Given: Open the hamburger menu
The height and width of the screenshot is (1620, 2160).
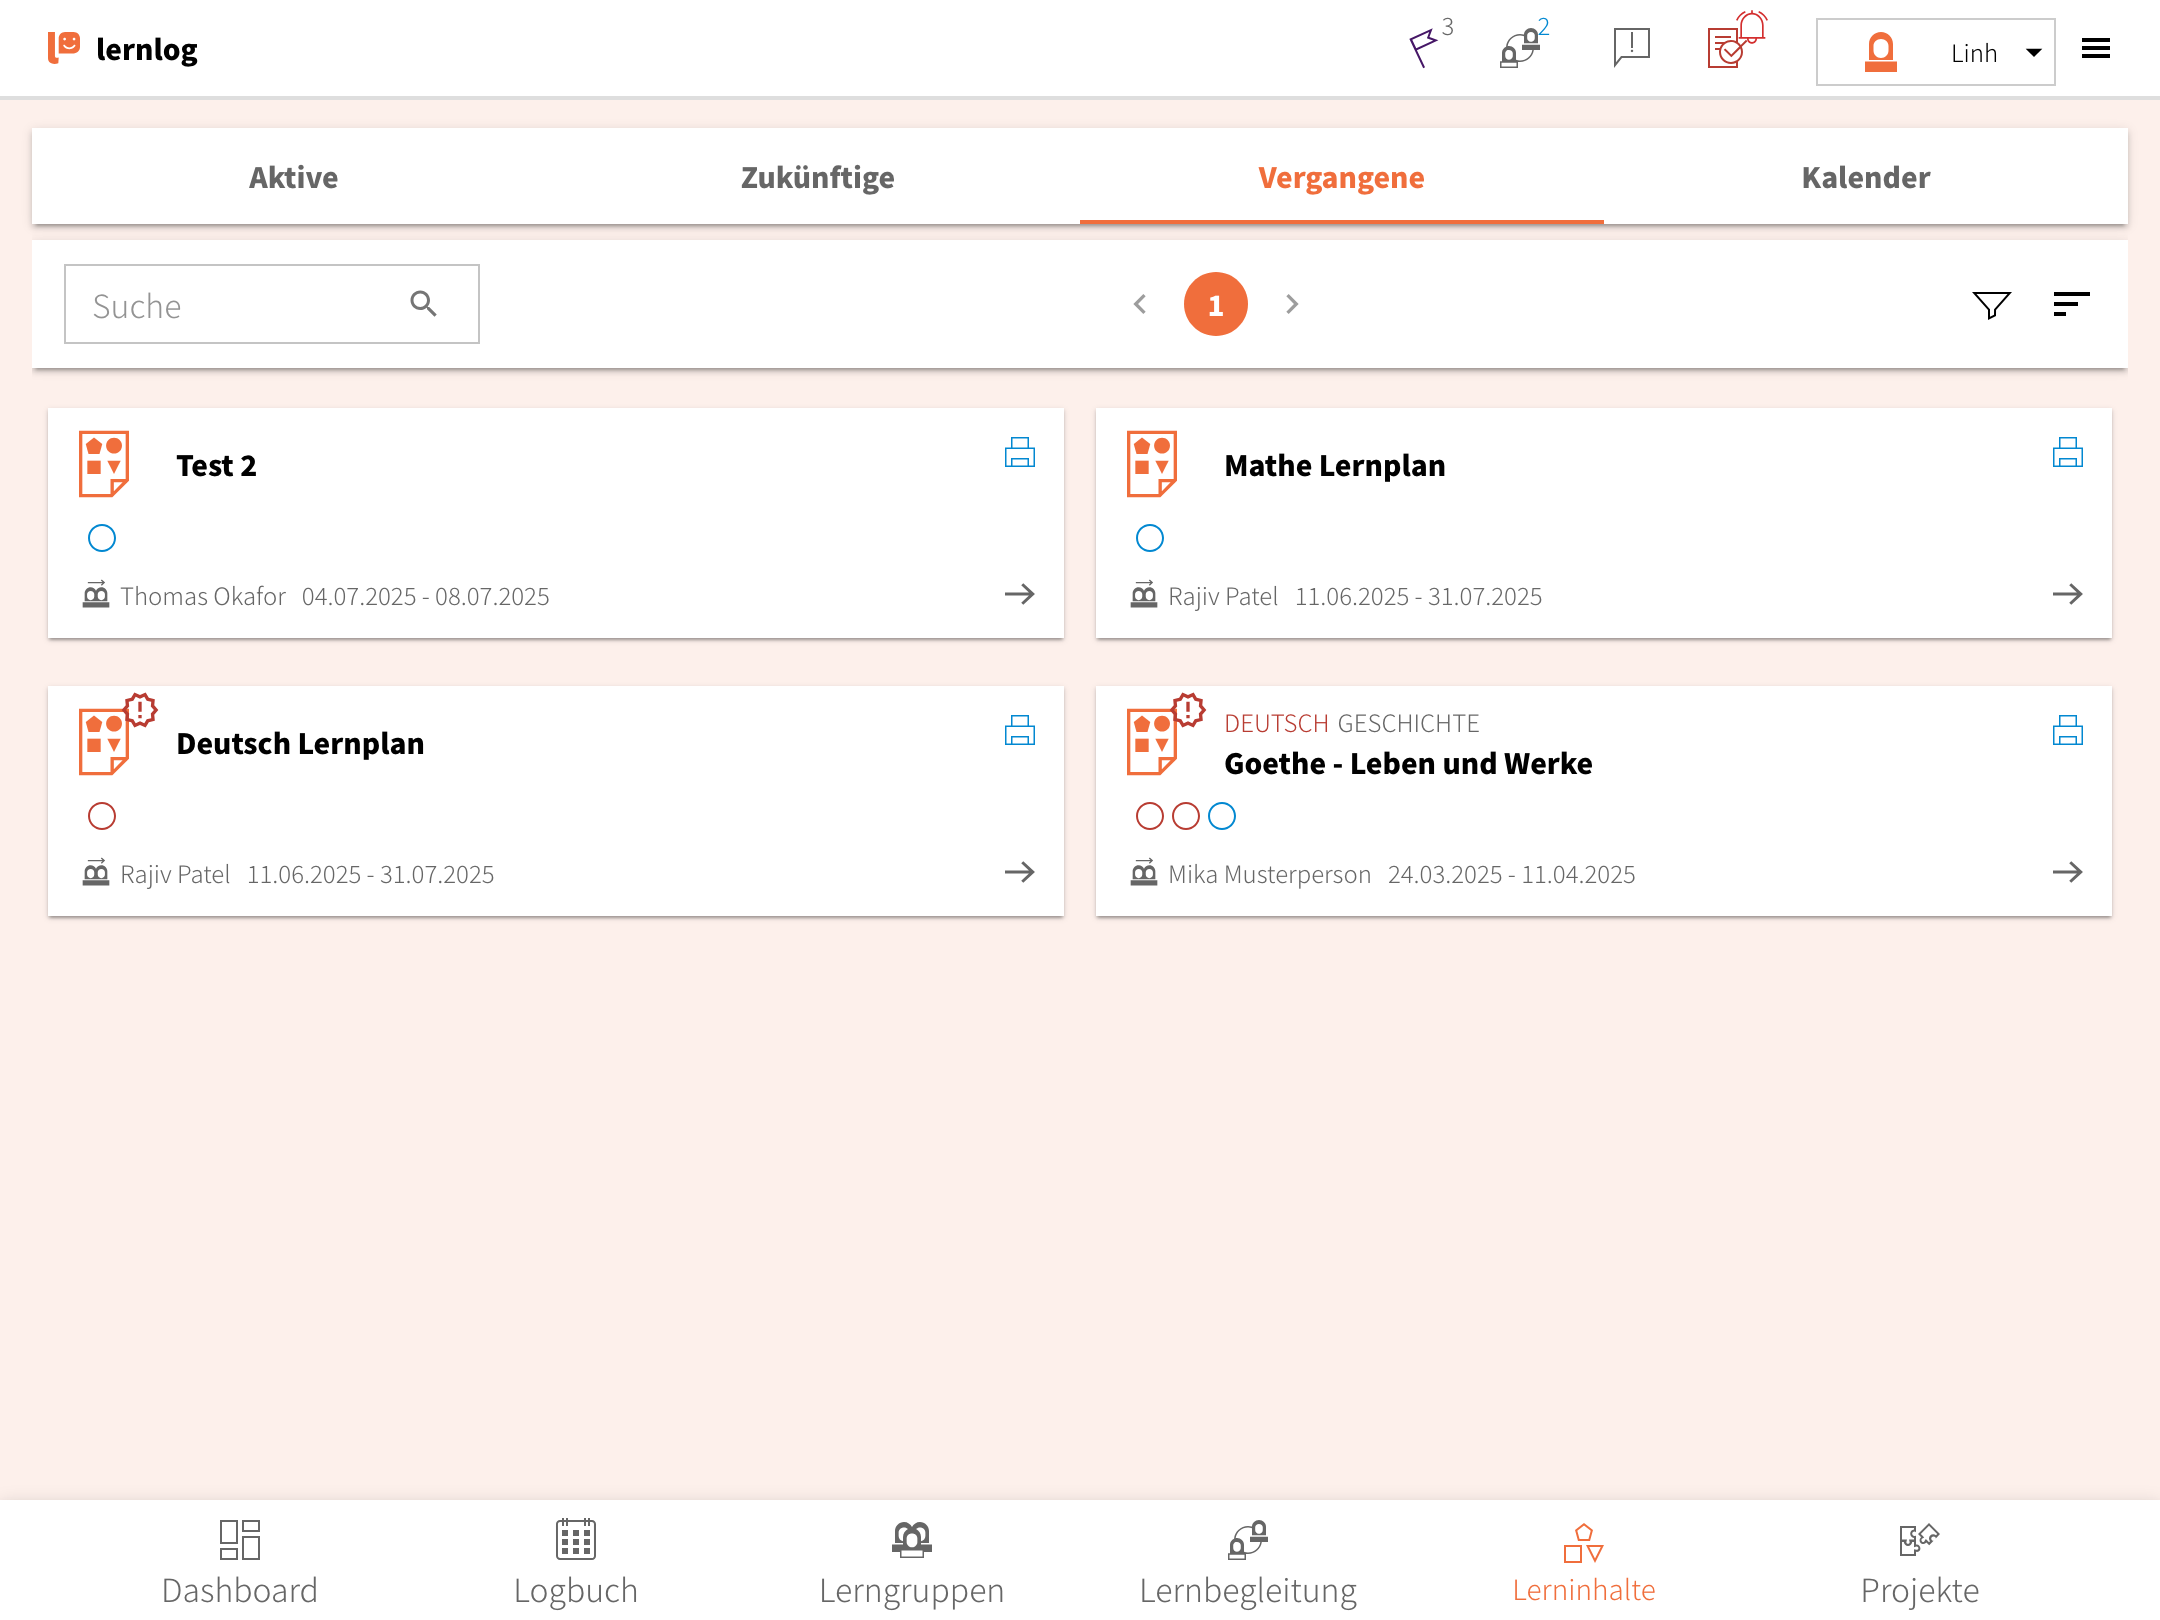Looking at the screenshot, I should [x=2096, y=49].
